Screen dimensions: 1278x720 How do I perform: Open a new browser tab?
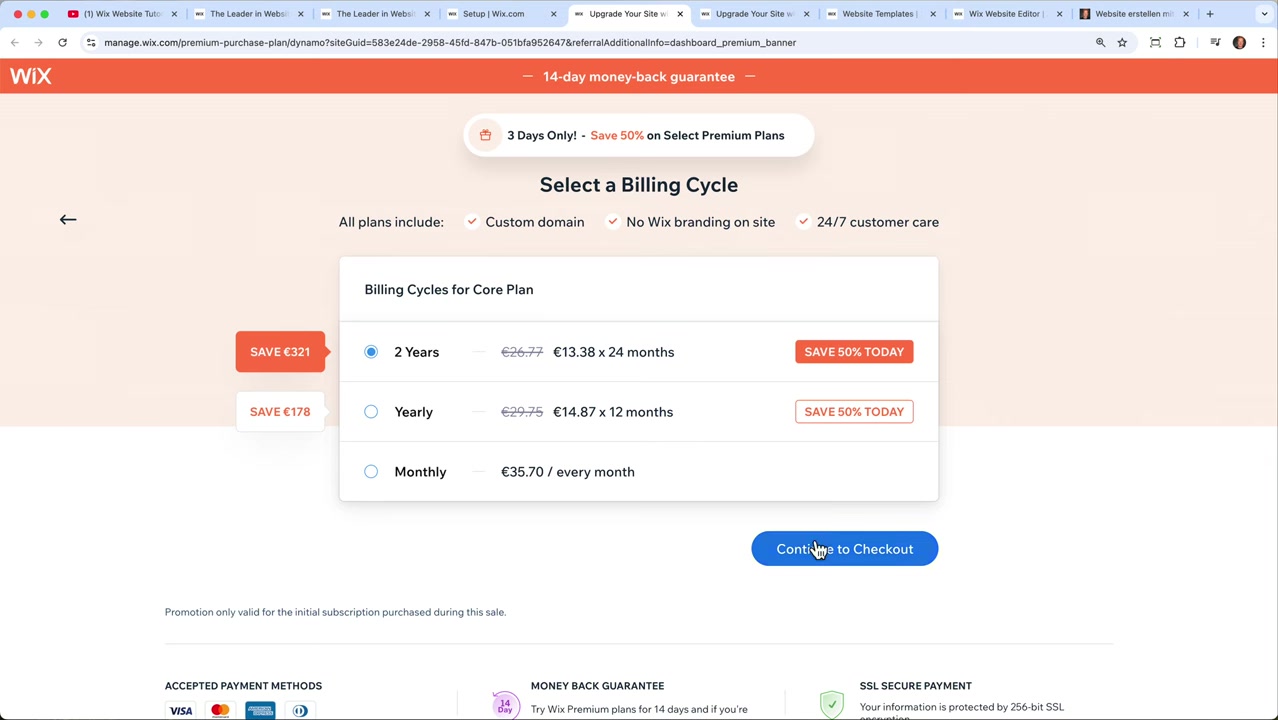(1209, 14)
